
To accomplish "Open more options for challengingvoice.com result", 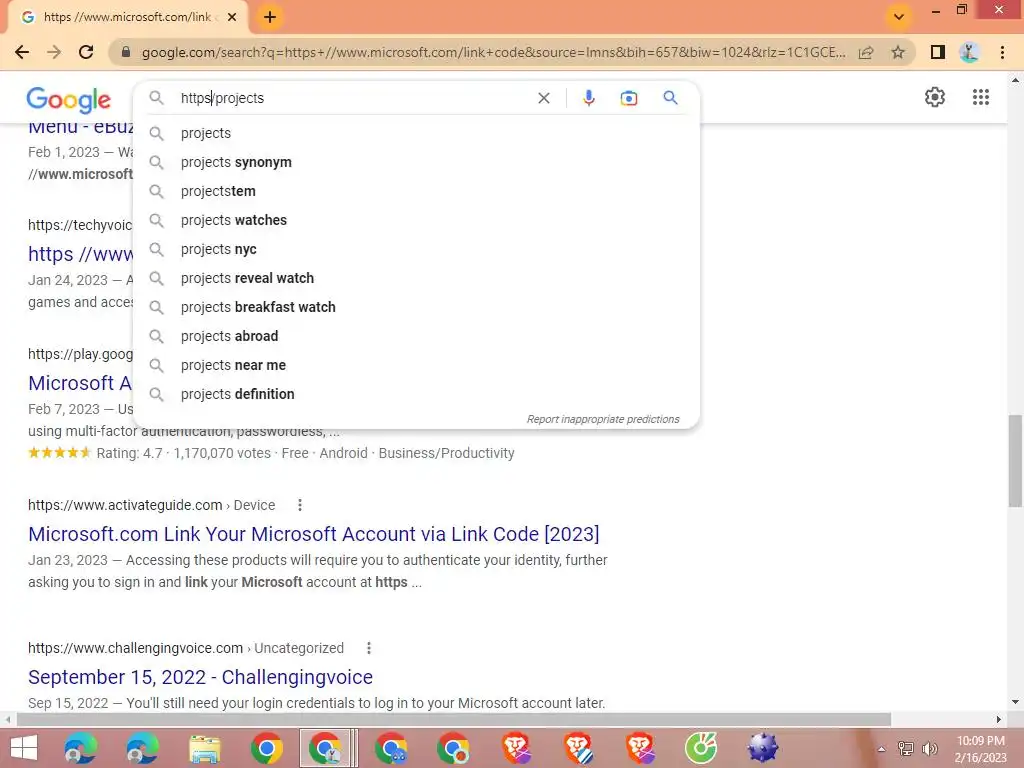I will click(x=369, y=648).
